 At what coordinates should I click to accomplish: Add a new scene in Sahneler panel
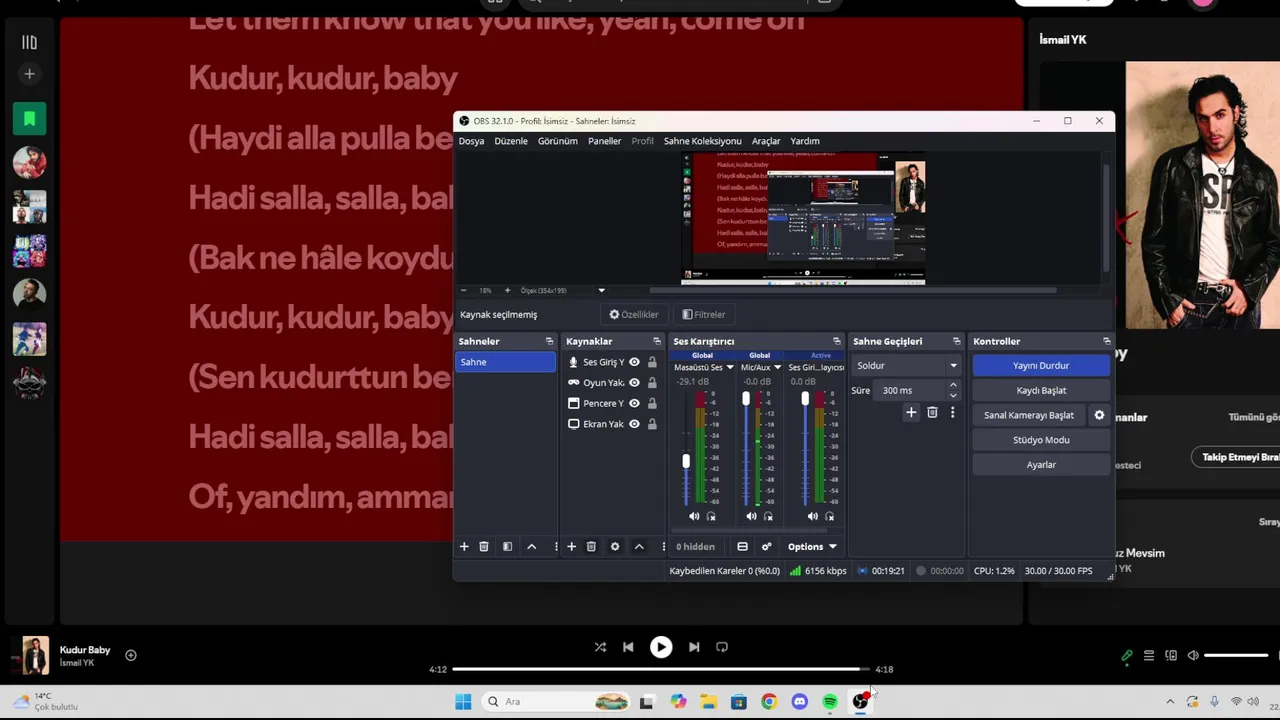coord(464,546)
